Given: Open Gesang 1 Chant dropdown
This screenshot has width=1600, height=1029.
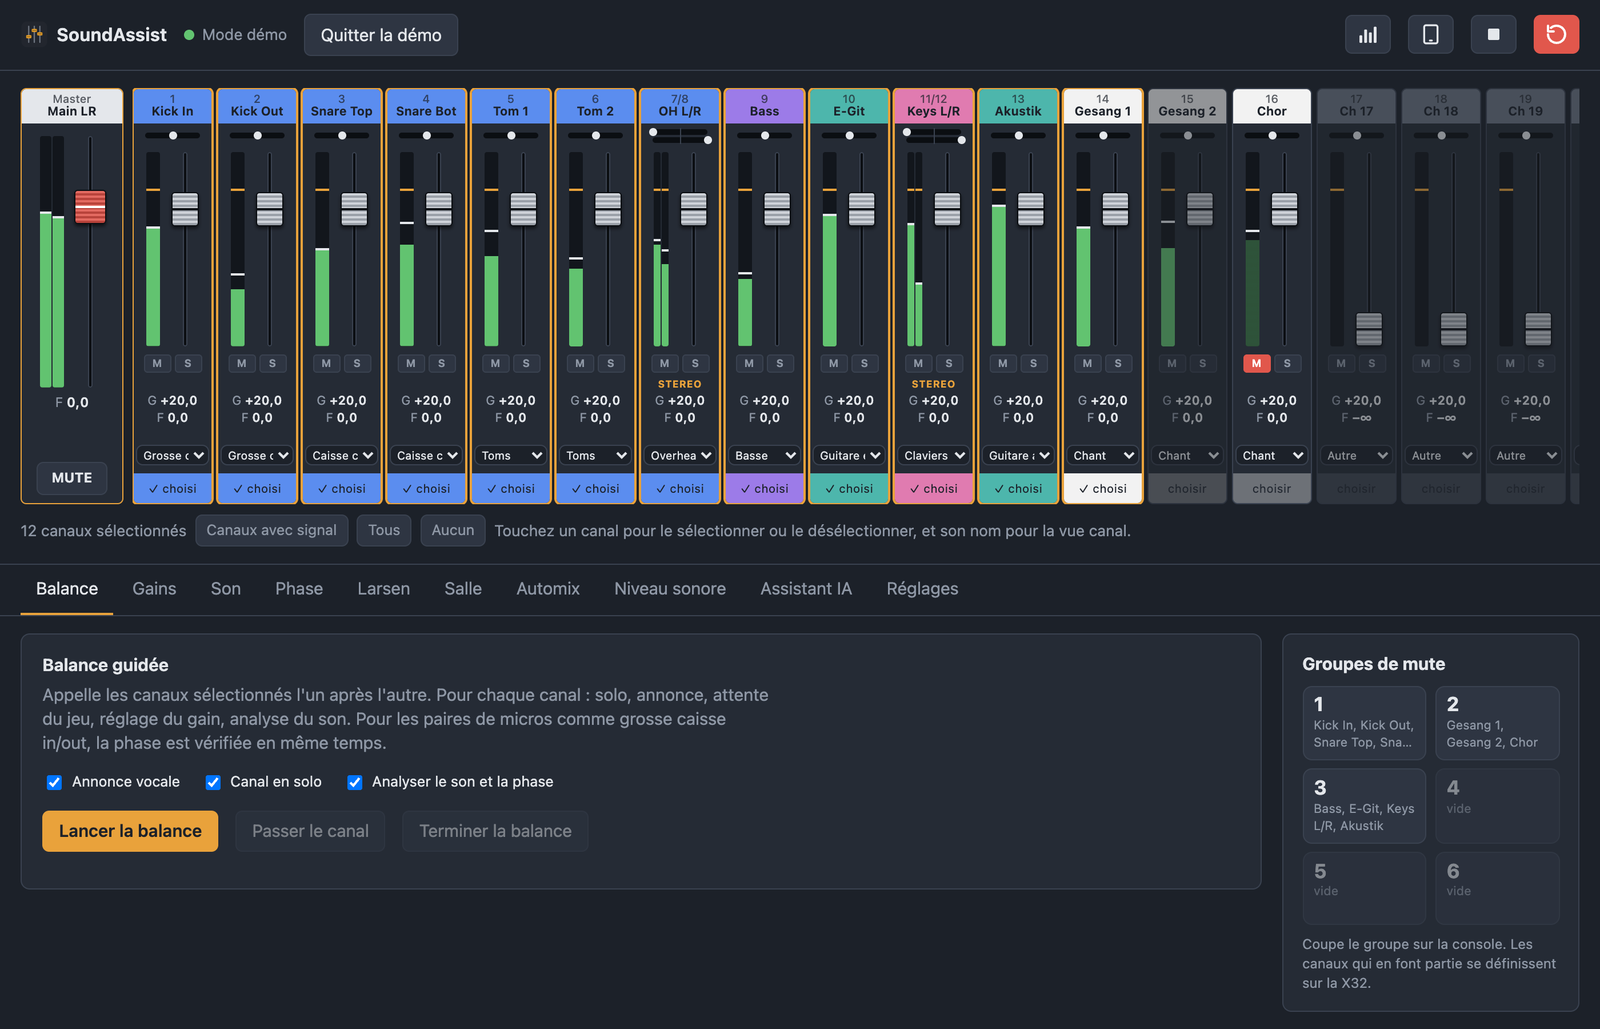Looking at the screenshot, I should 1103,455.
